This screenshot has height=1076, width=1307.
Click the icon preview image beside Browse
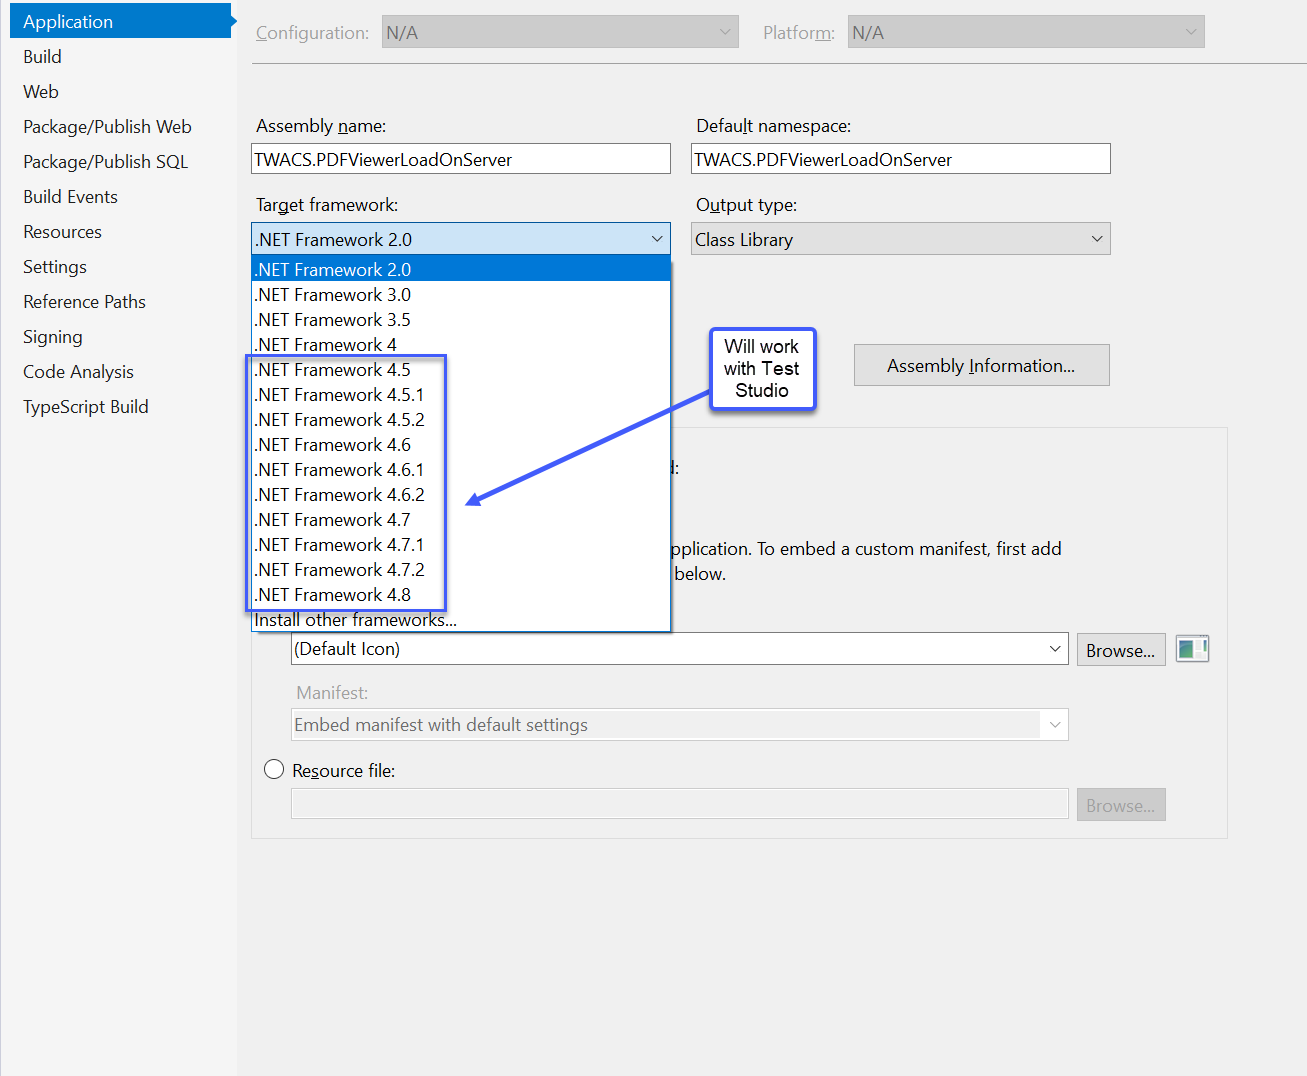(x=1192, y=649)
